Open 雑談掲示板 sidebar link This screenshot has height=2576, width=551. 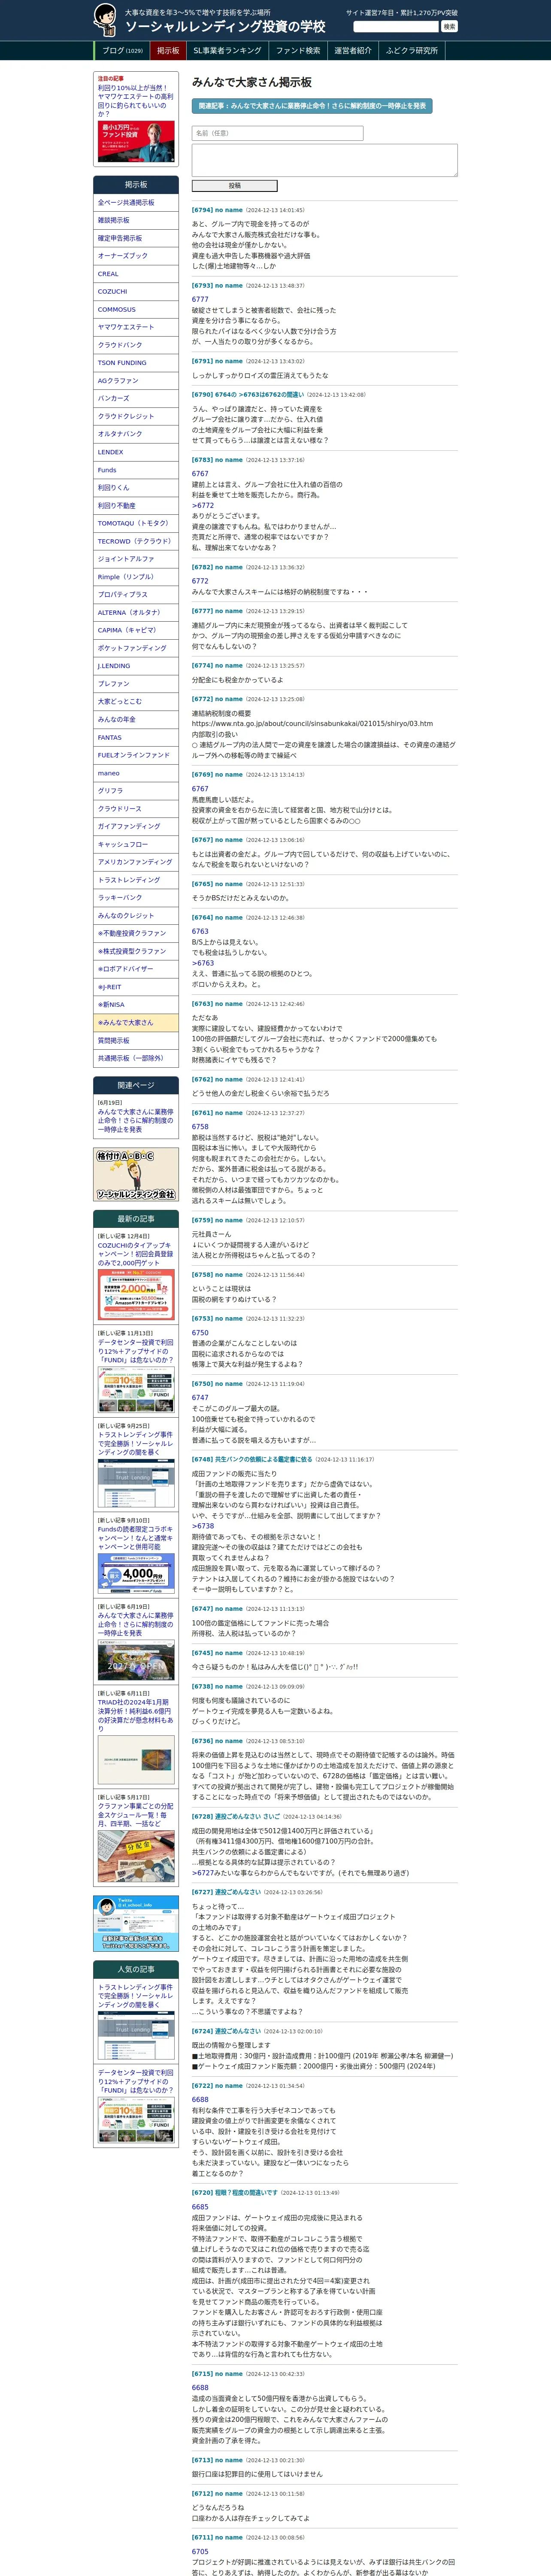(136, 220)
